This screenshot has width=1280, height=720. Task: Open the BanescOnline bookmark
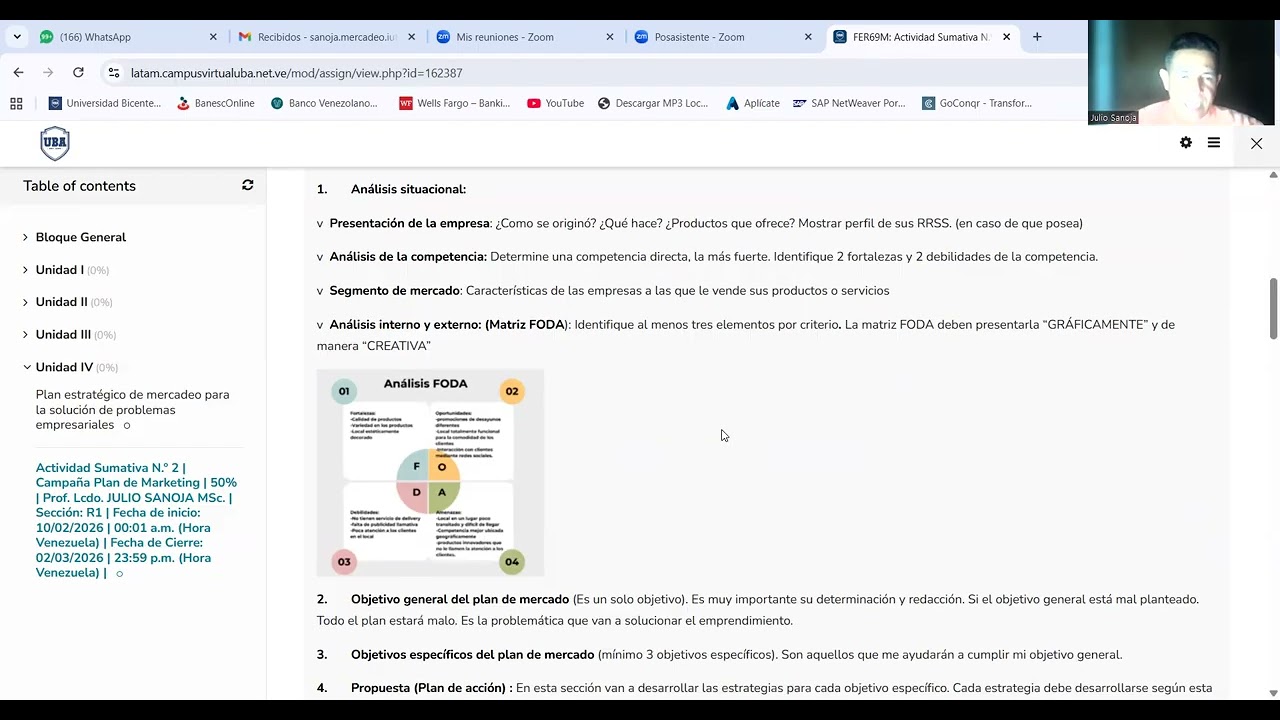(215, 103)
